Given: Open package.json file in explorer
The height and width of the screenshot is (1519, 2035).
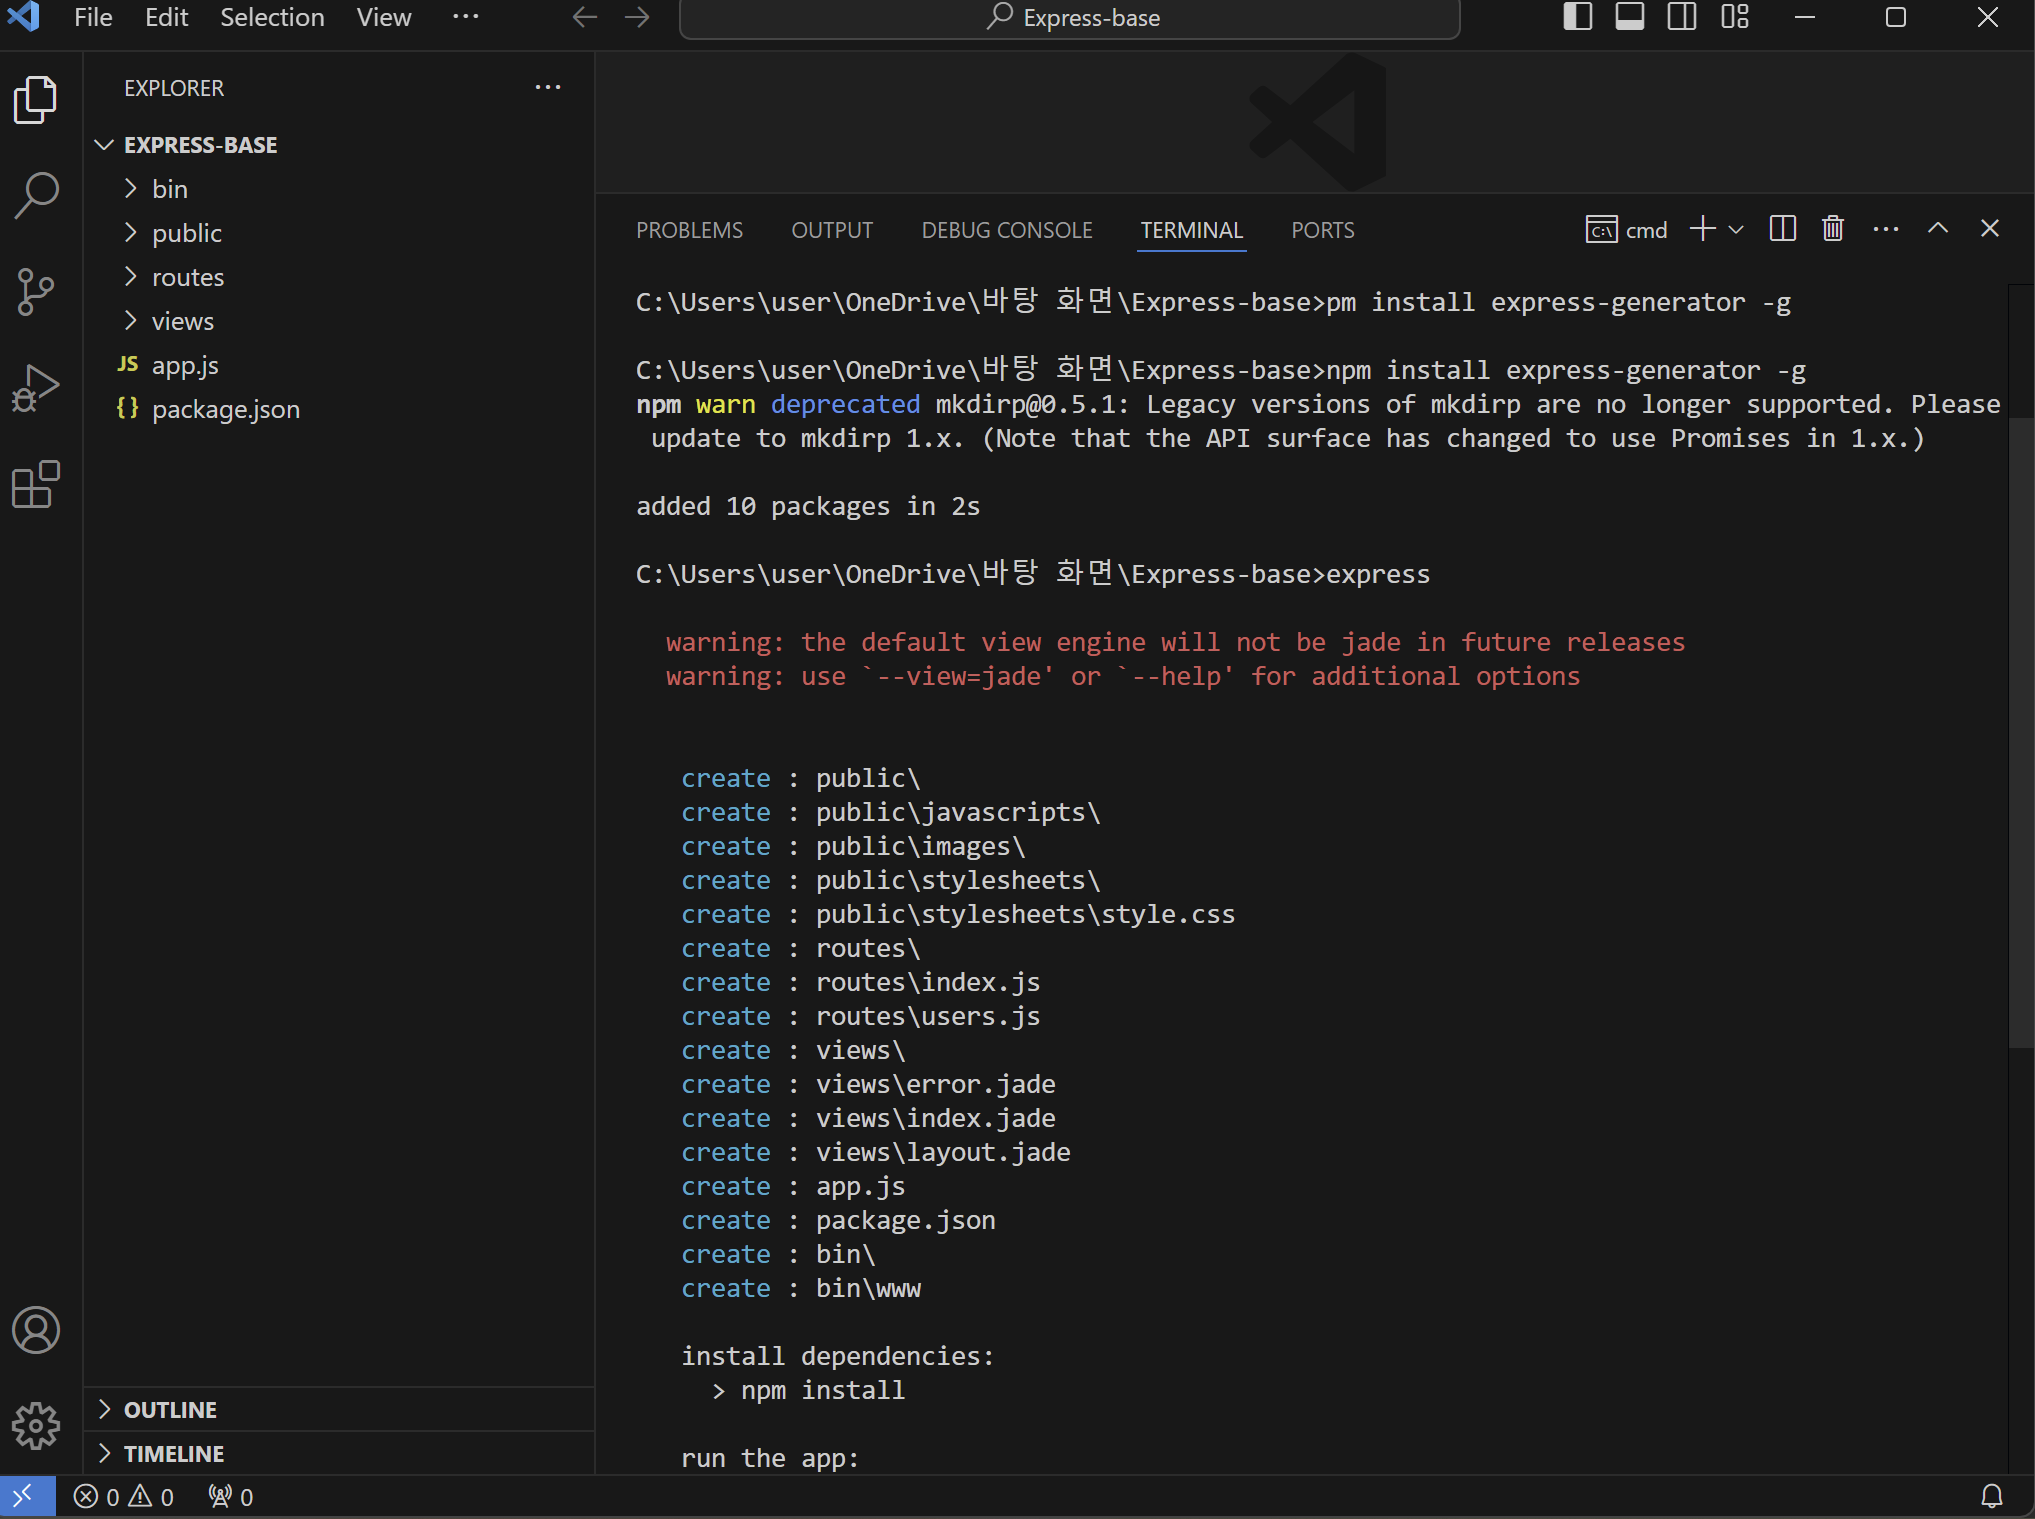Looking at the screenshot, I should pos(225,409).
